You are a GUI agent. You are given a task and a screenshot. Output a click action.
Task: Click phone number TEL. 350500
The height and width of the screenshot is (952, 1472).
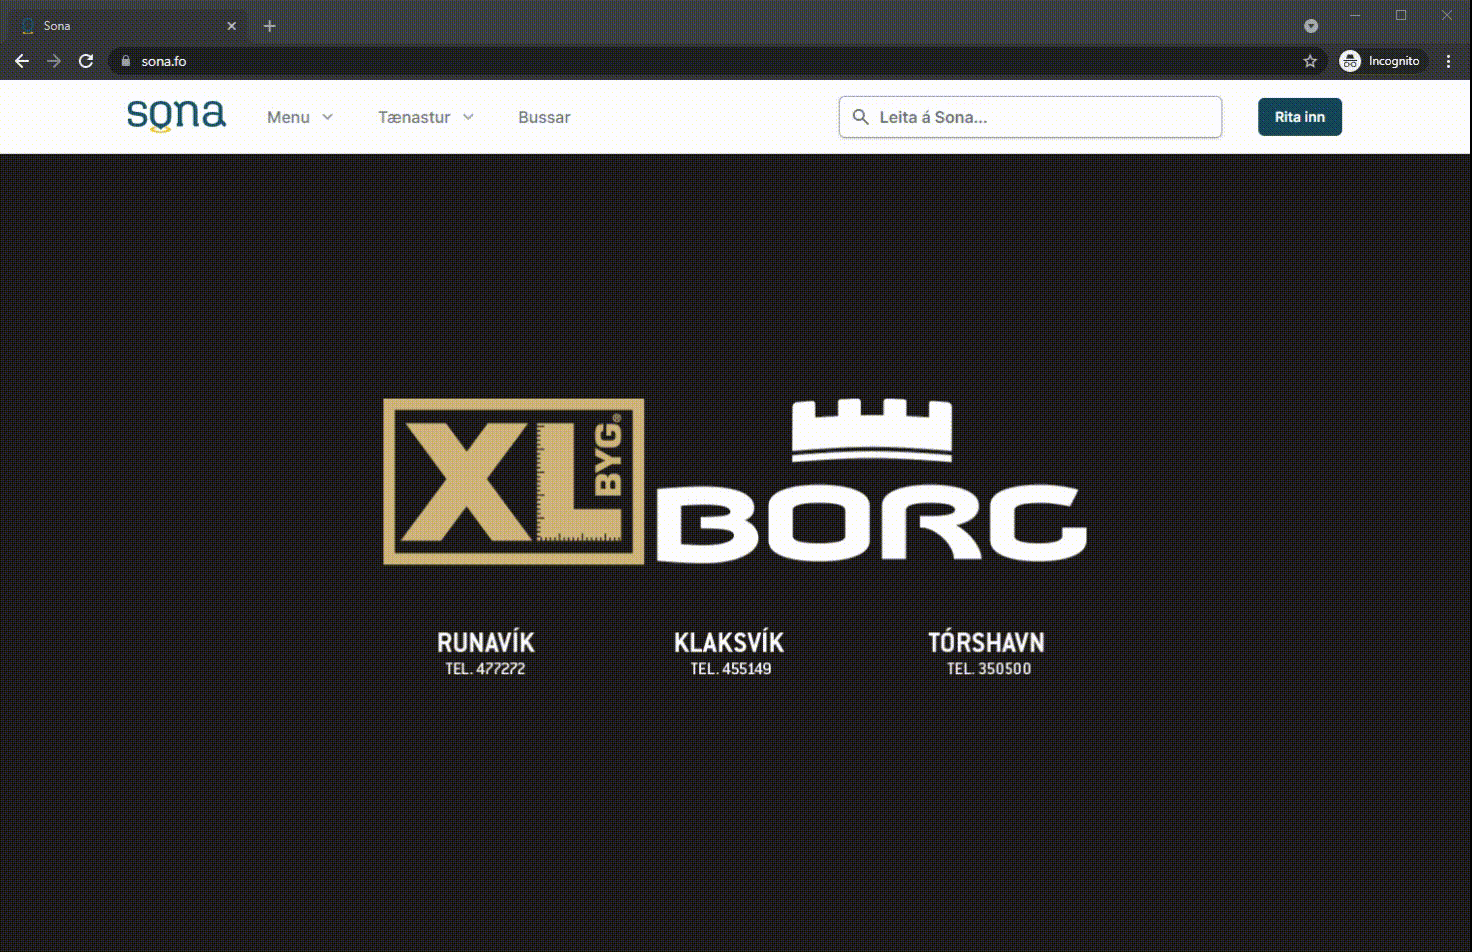tap(989, 669)
